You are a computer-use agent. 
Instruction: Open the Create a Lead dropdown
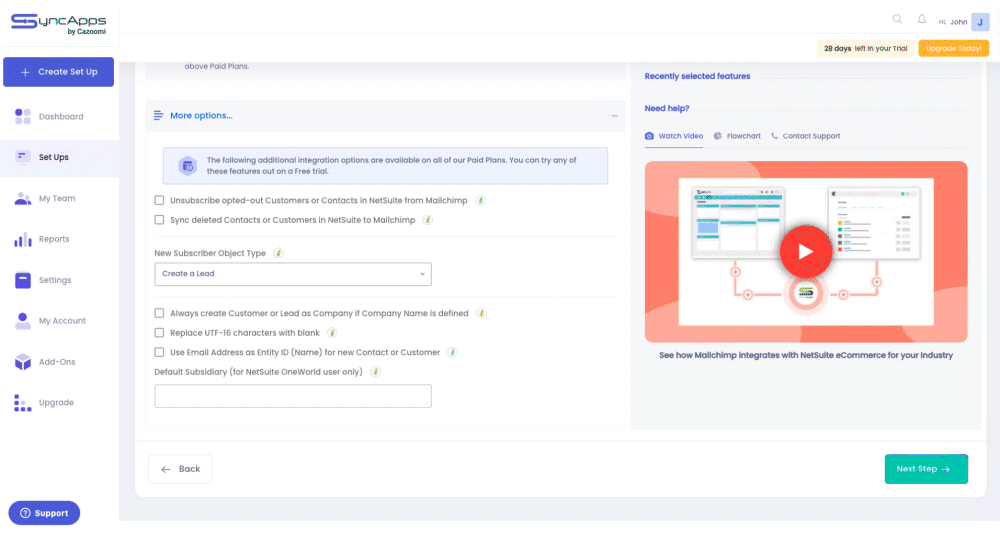(x=293, y=274)
